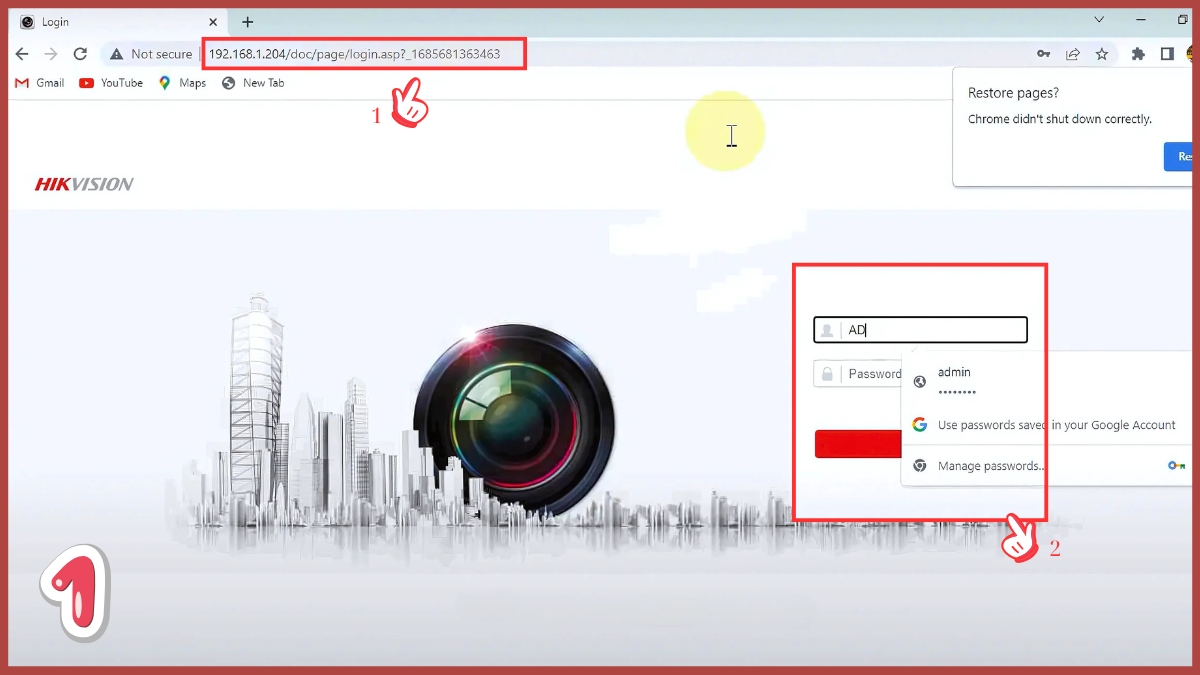Screen dimensions: 1200x675
Task: Toggle the browser side panel icon
Action: click(x=1167, y=54)
